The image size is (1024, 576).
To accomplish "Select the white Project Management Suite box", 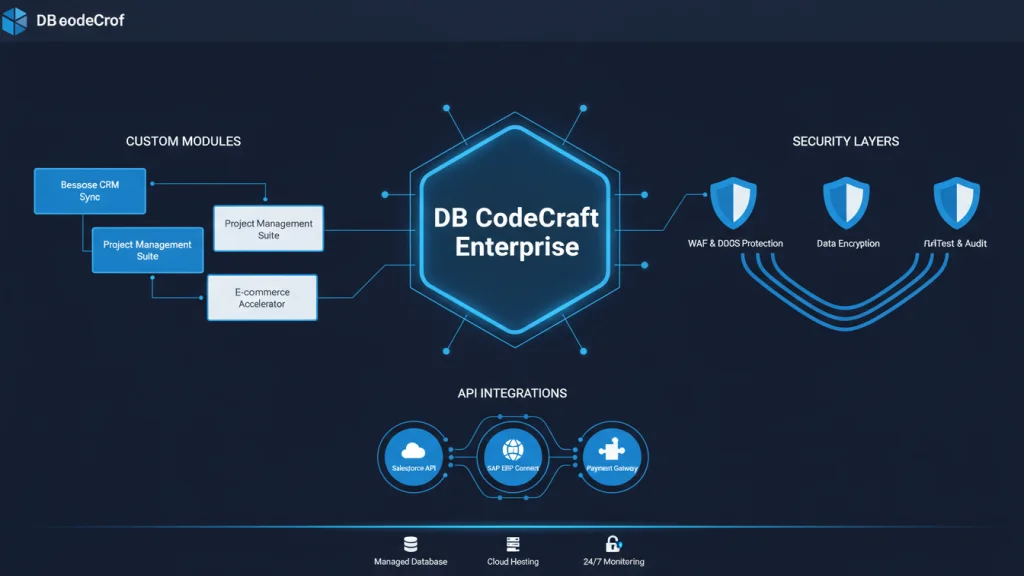I will (268, 229).
